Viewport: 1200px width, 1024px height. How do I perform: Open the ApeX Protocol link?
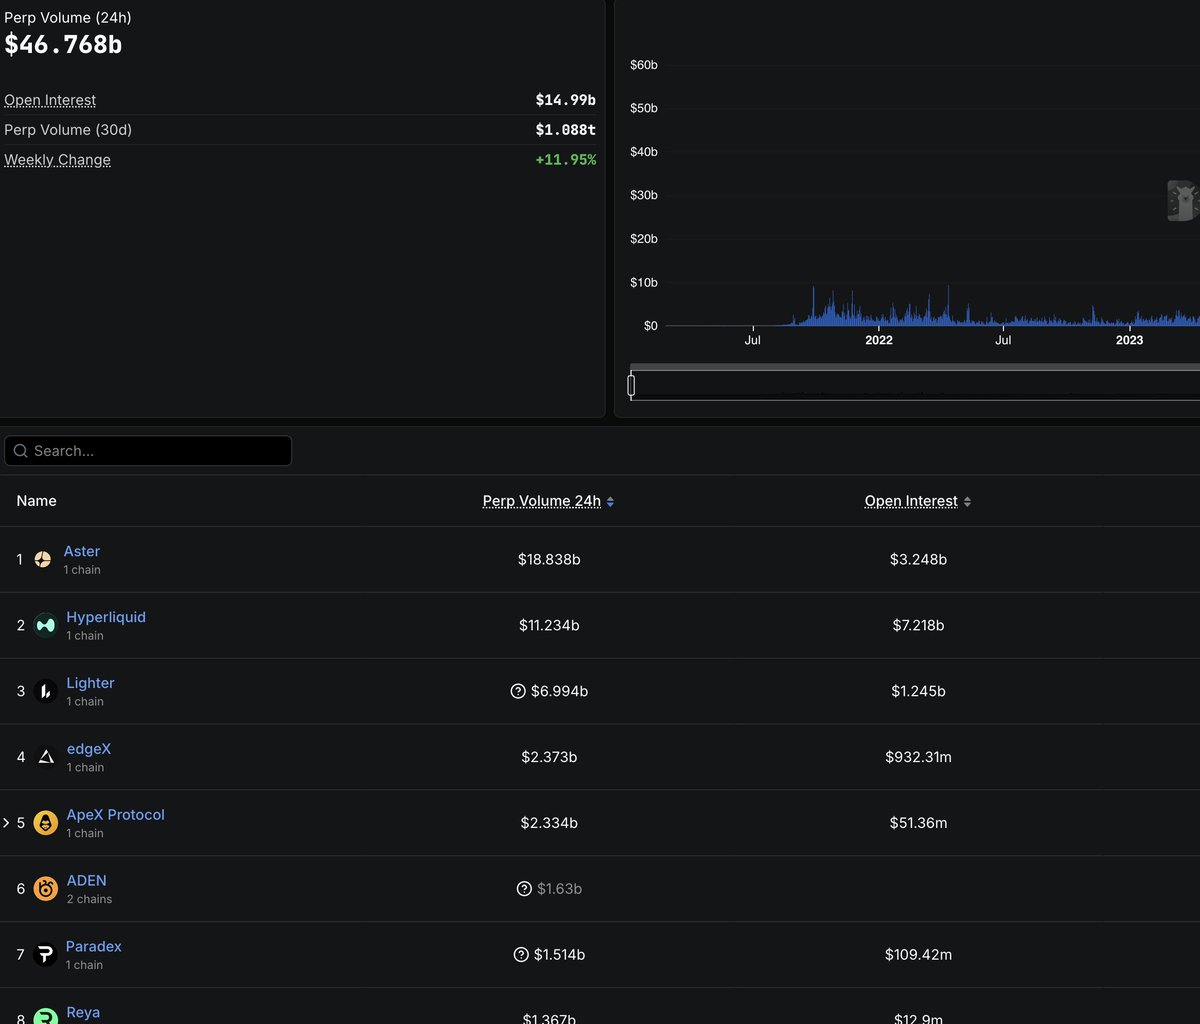click(115, 815)
